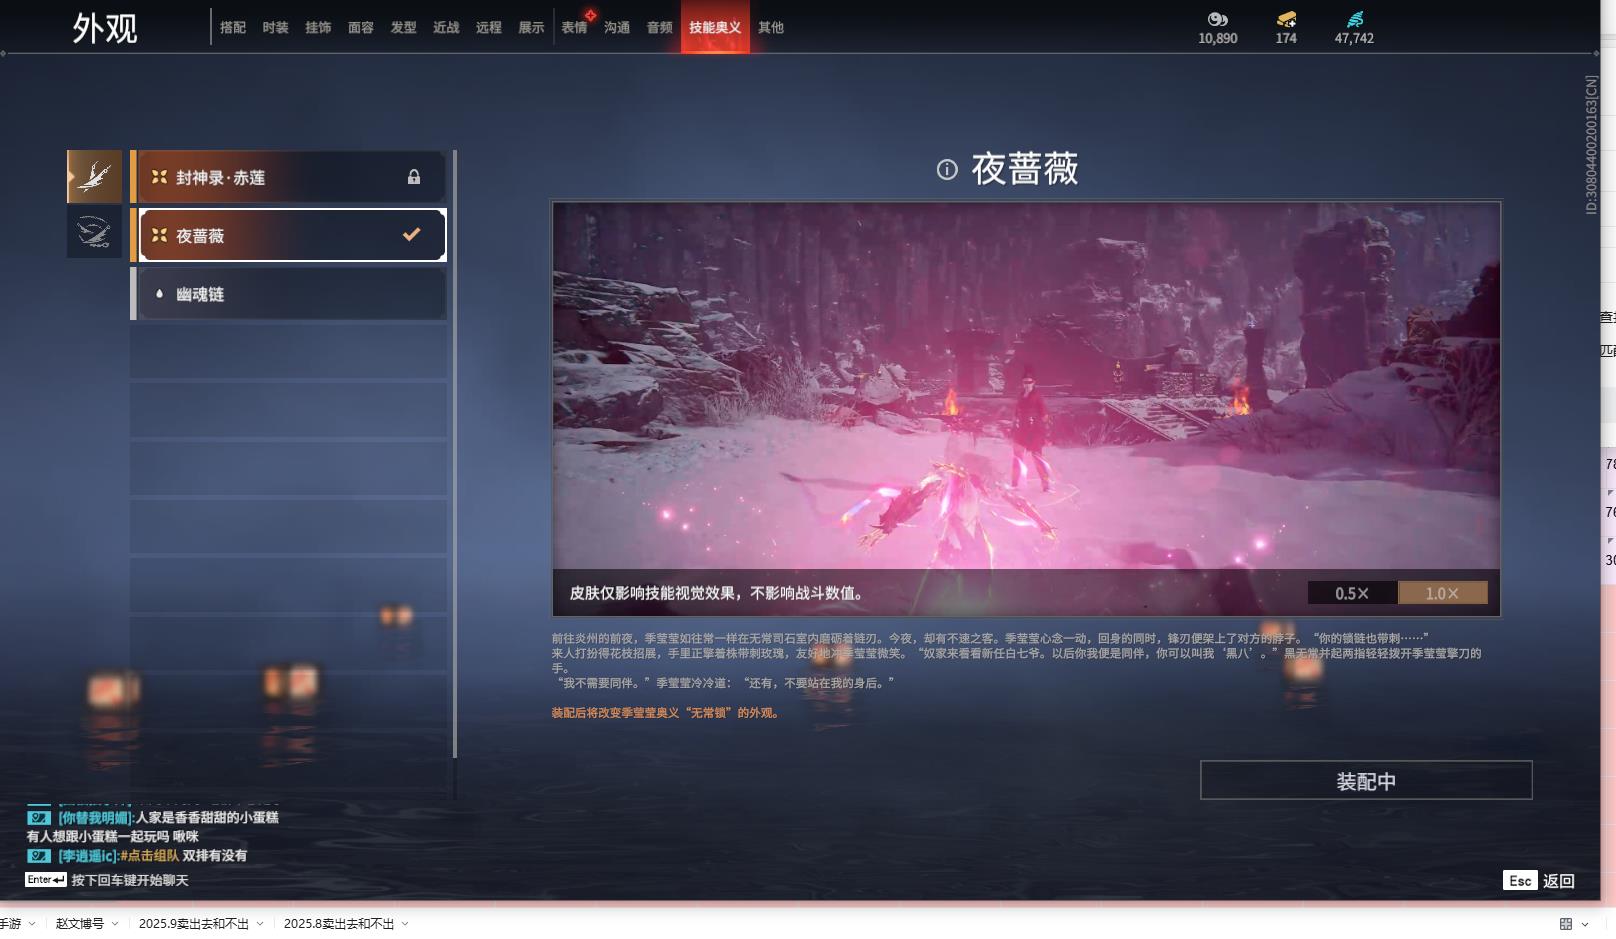This screenshot has height=939, width=1616.
Task: Open dropdown arrow next to 赵文博号 sheet tab
Action: pos(115,924)
